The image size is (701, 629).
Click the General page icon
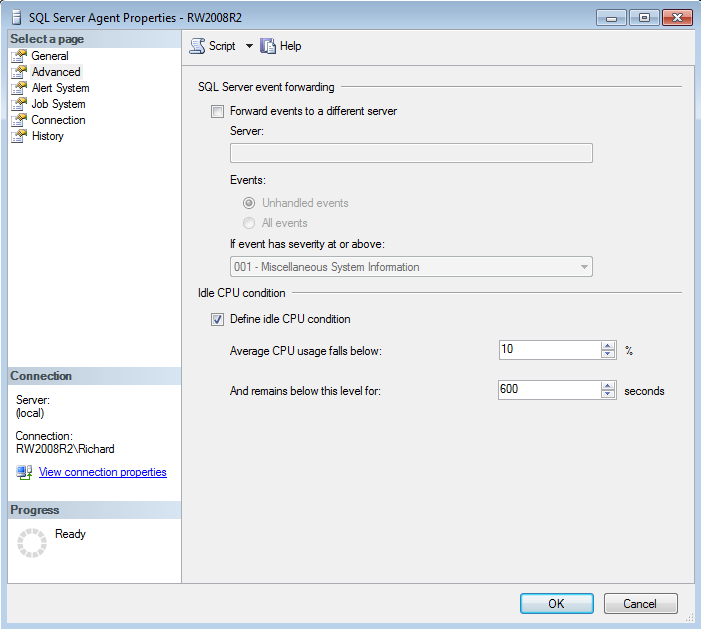point(18,56)
